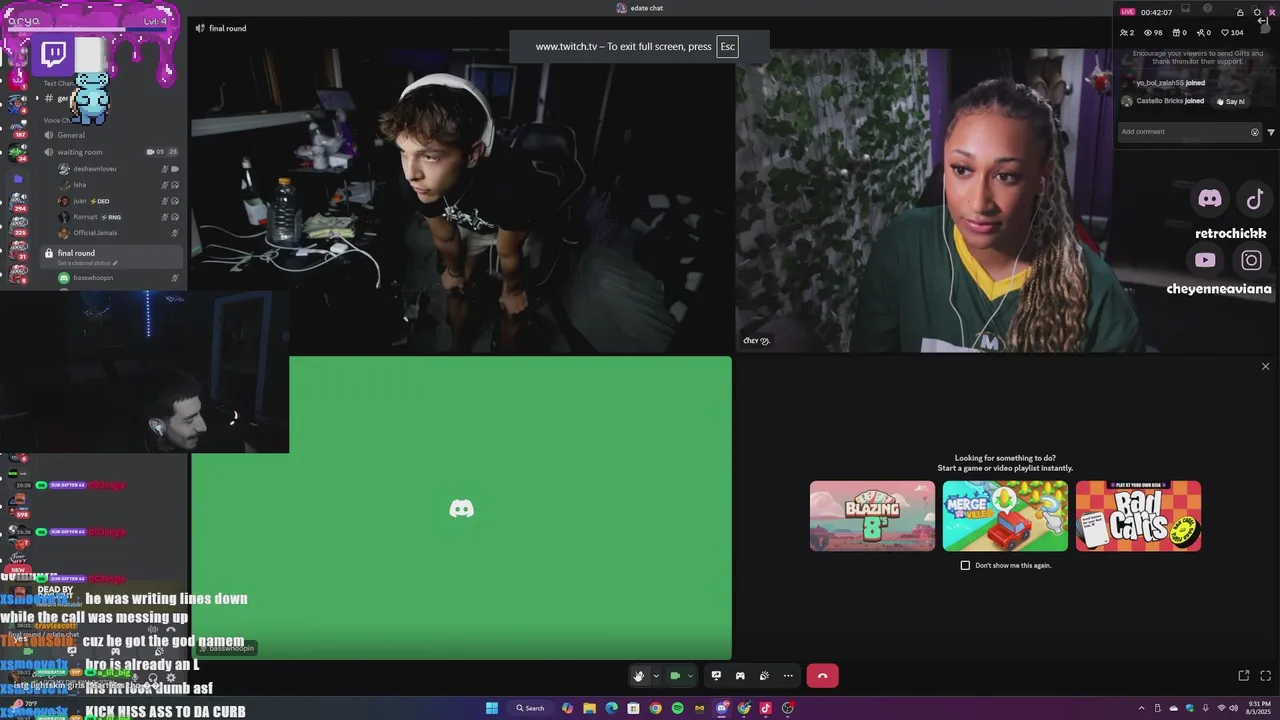Pop out the call window

1243,676
